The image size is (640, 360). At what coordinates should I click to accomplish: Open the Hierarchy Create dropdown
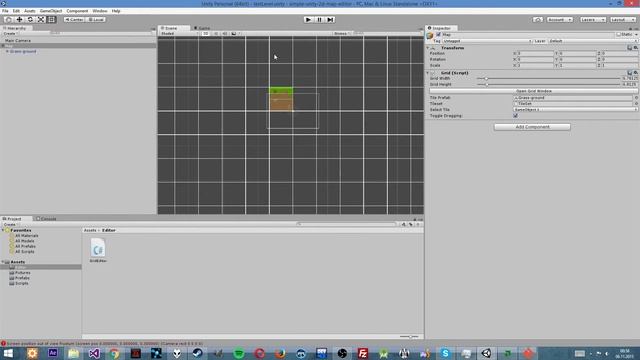[x=10, y=33]
